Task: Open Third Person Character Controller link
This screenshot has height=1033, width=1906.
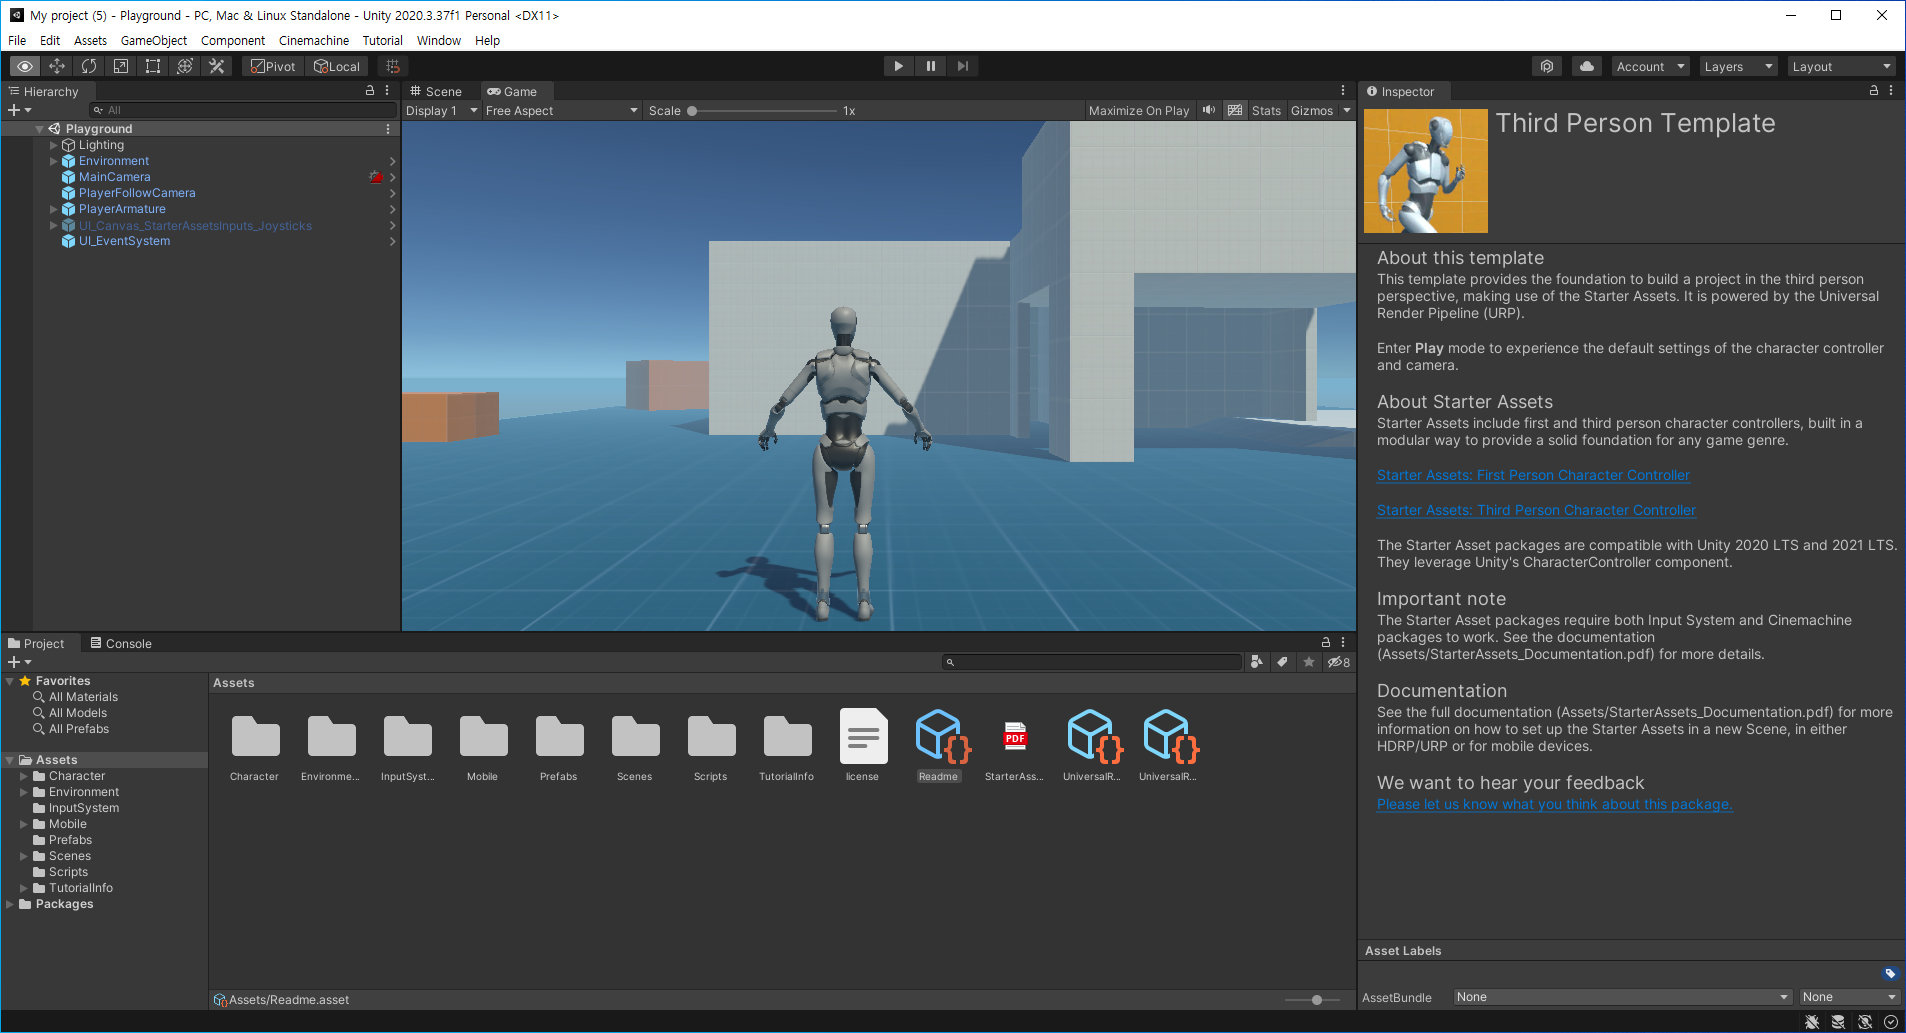Action: click(x=1536, y=510)
